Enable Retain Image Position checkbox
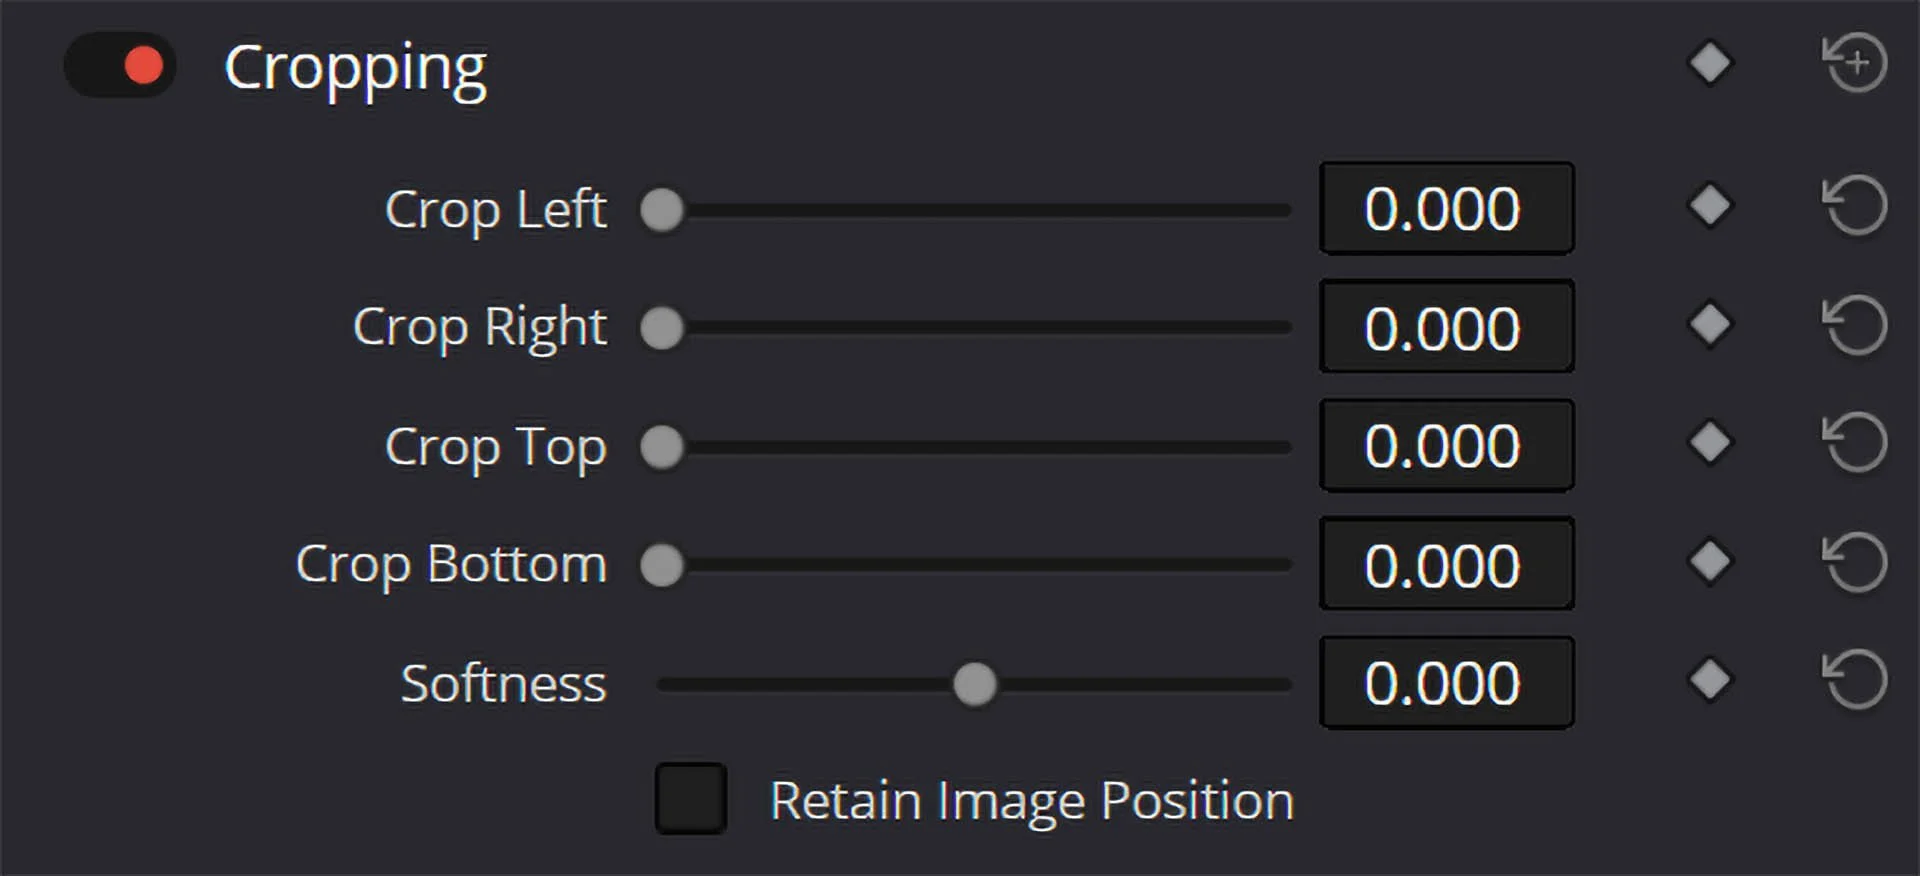The height and width of the screenshot is (876, 1920). pyautogui.click(x=691, y=799)
